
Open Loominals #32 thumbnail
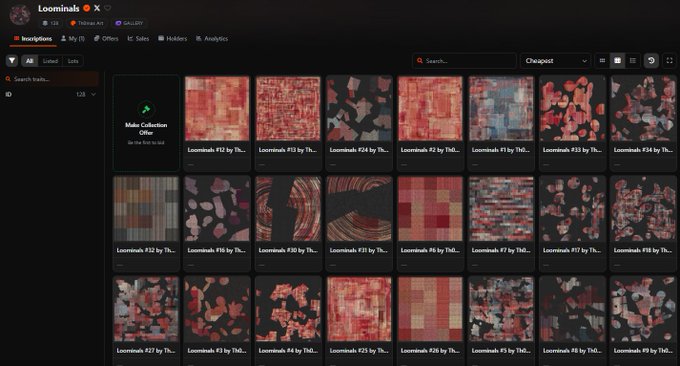[146, 209]
